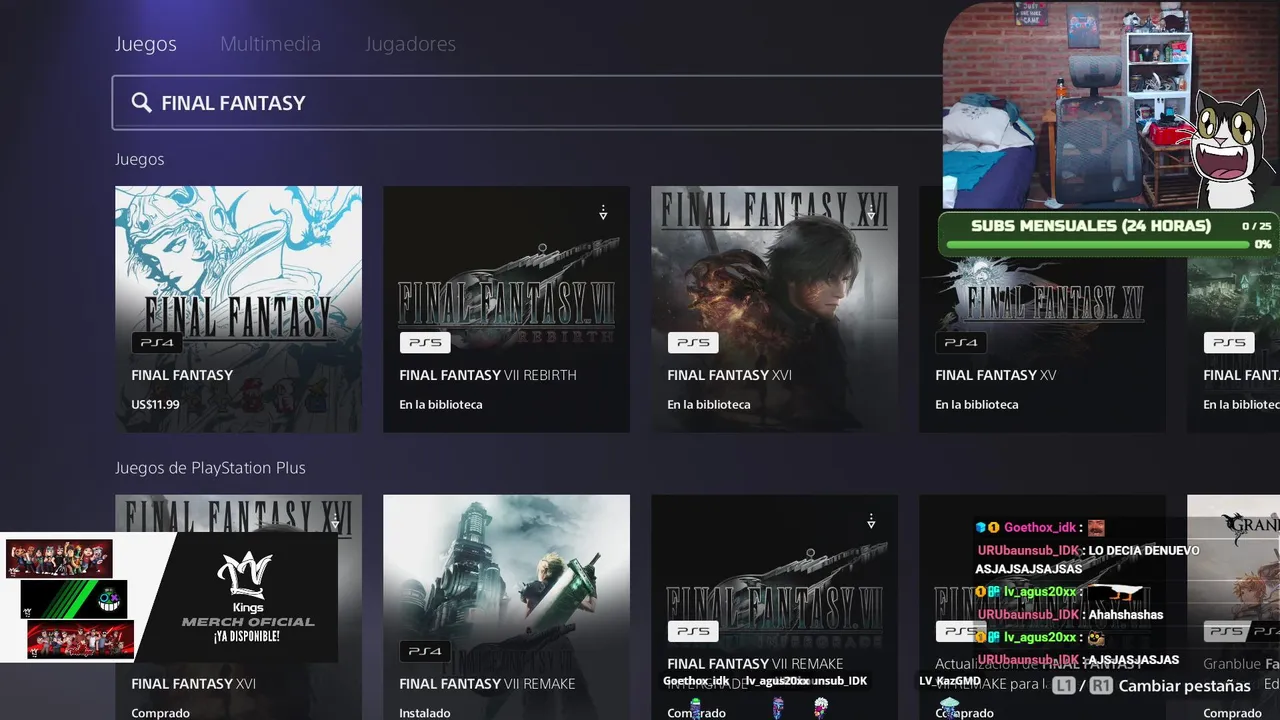Click the 'FINAL FANTASY VII REMAKE INTERGRADE' title text
Image resolution: width=1280 pixels, height=720 pixels.
(755, 672)
